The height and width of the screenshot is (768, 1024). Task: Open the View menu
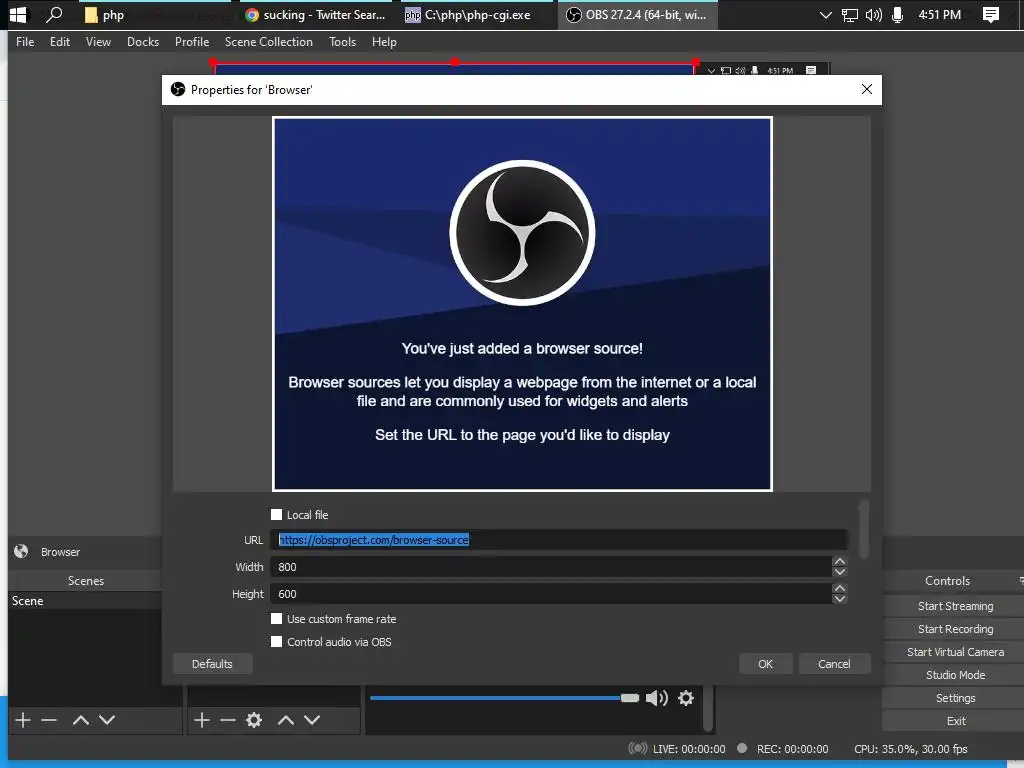click(98, 42)
